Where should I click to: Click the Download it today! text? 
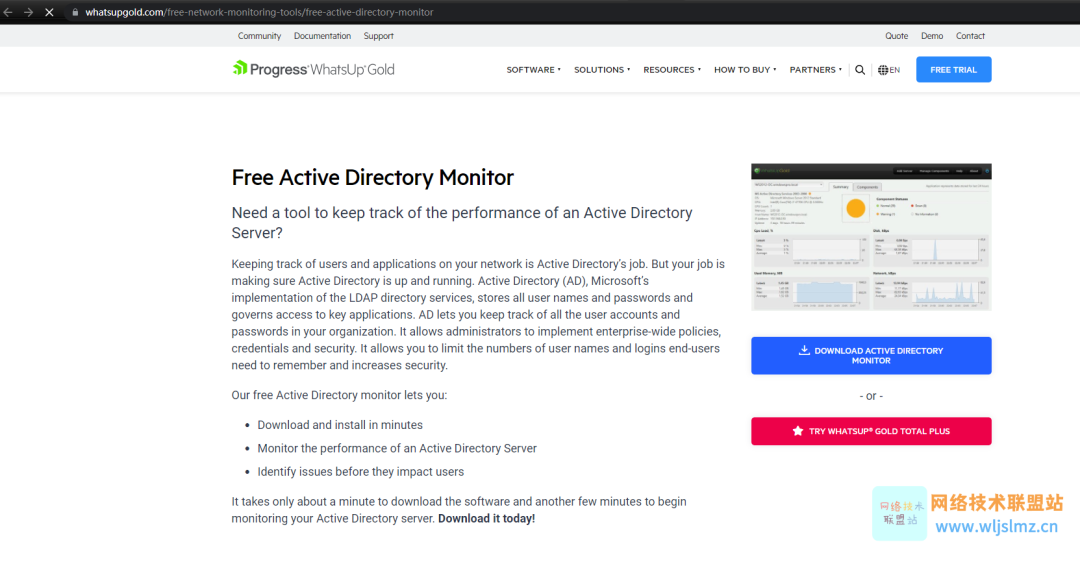pyautogui.click(x=486, y=518)
